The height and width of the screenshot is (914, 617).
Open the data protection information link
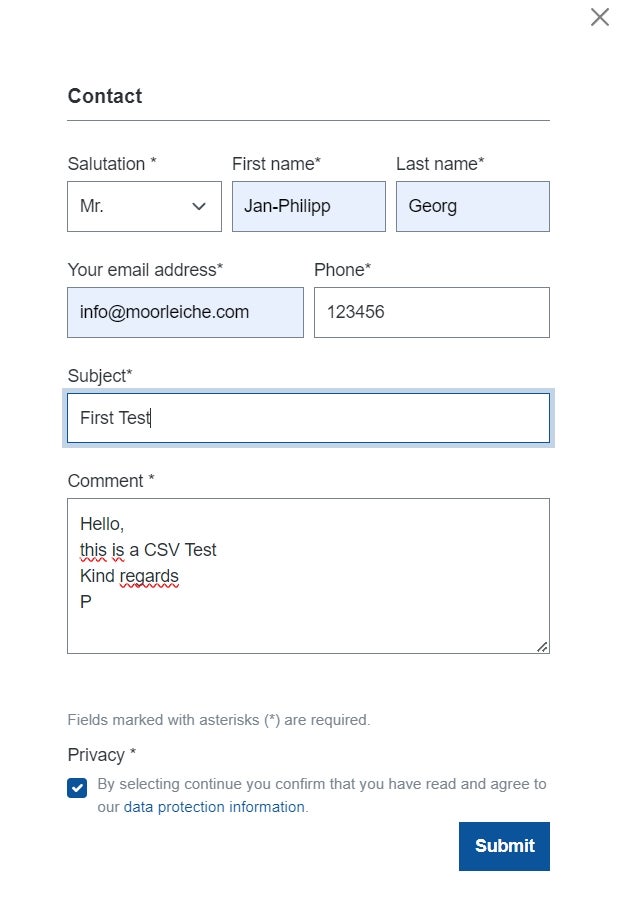214,807
